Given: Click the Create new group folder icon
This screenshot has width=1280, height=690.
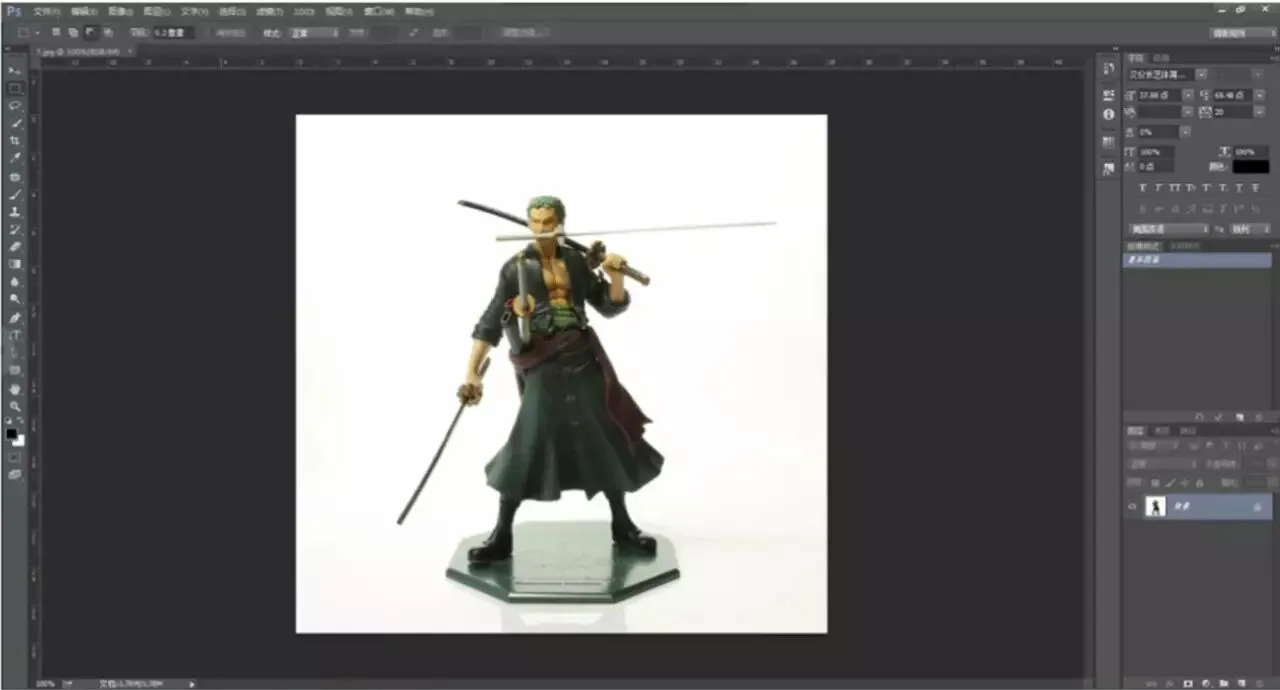Looking at the screenshot, I should 1224,683.
